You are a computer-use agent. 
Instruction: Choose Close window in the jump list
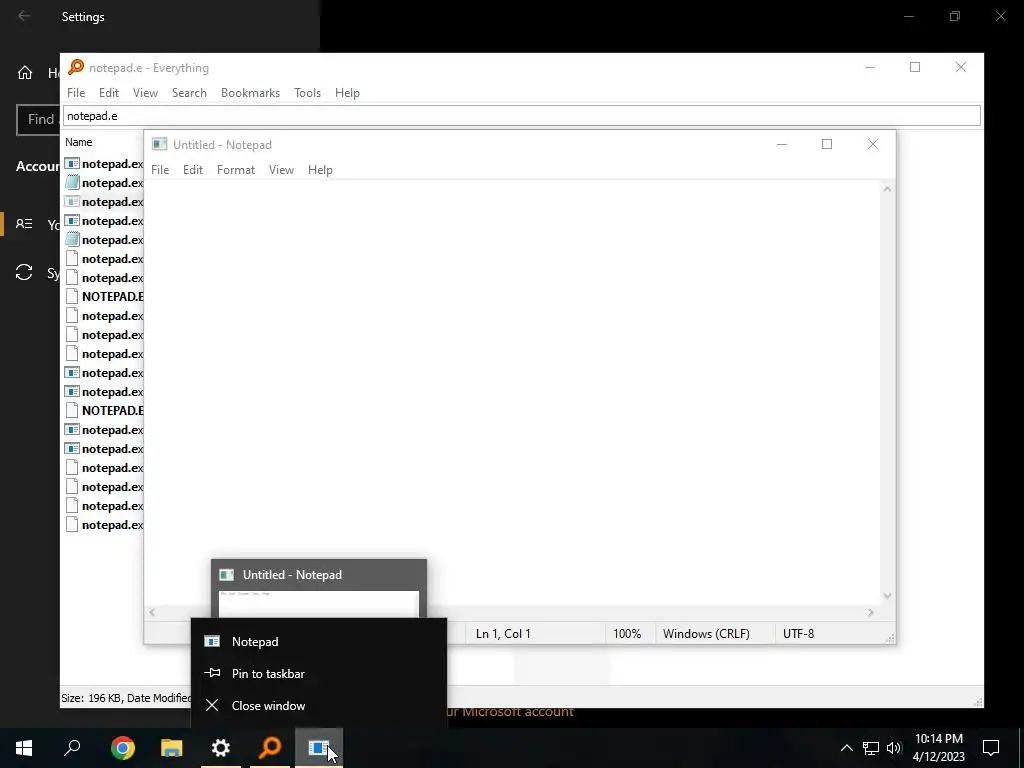point(319,705)
